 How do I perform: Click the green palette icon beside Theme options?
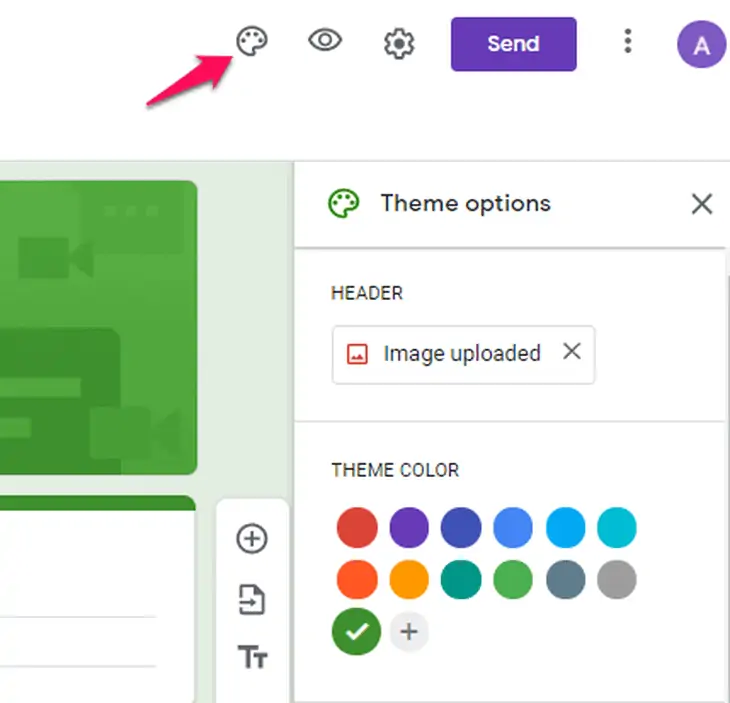click(x=344, y=203)
